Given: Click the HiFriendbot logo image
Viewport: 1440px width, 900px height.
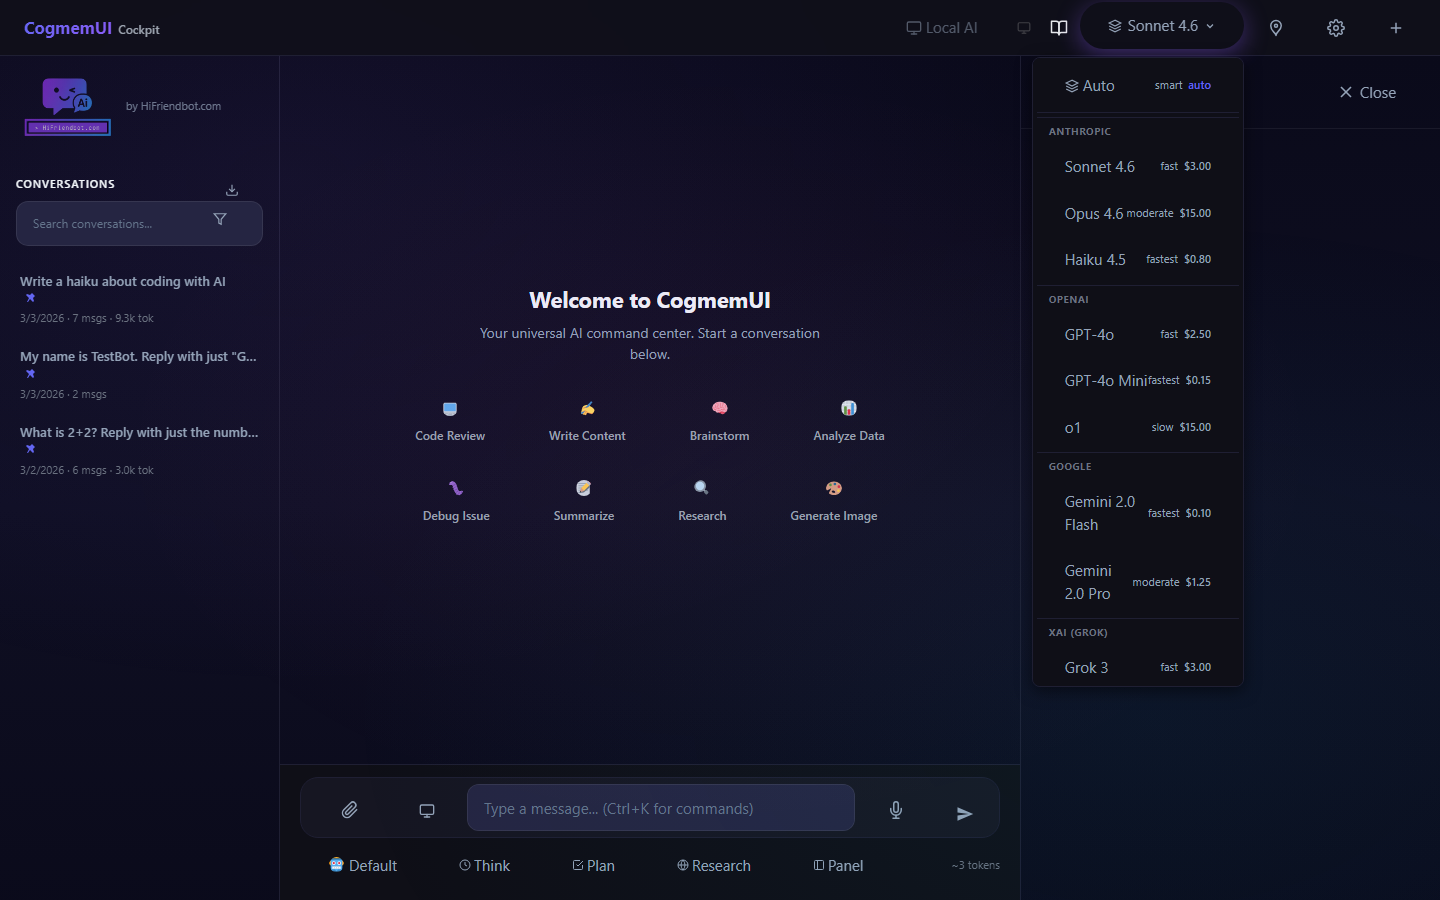Looking at the screenshot, I should [68, 106].
